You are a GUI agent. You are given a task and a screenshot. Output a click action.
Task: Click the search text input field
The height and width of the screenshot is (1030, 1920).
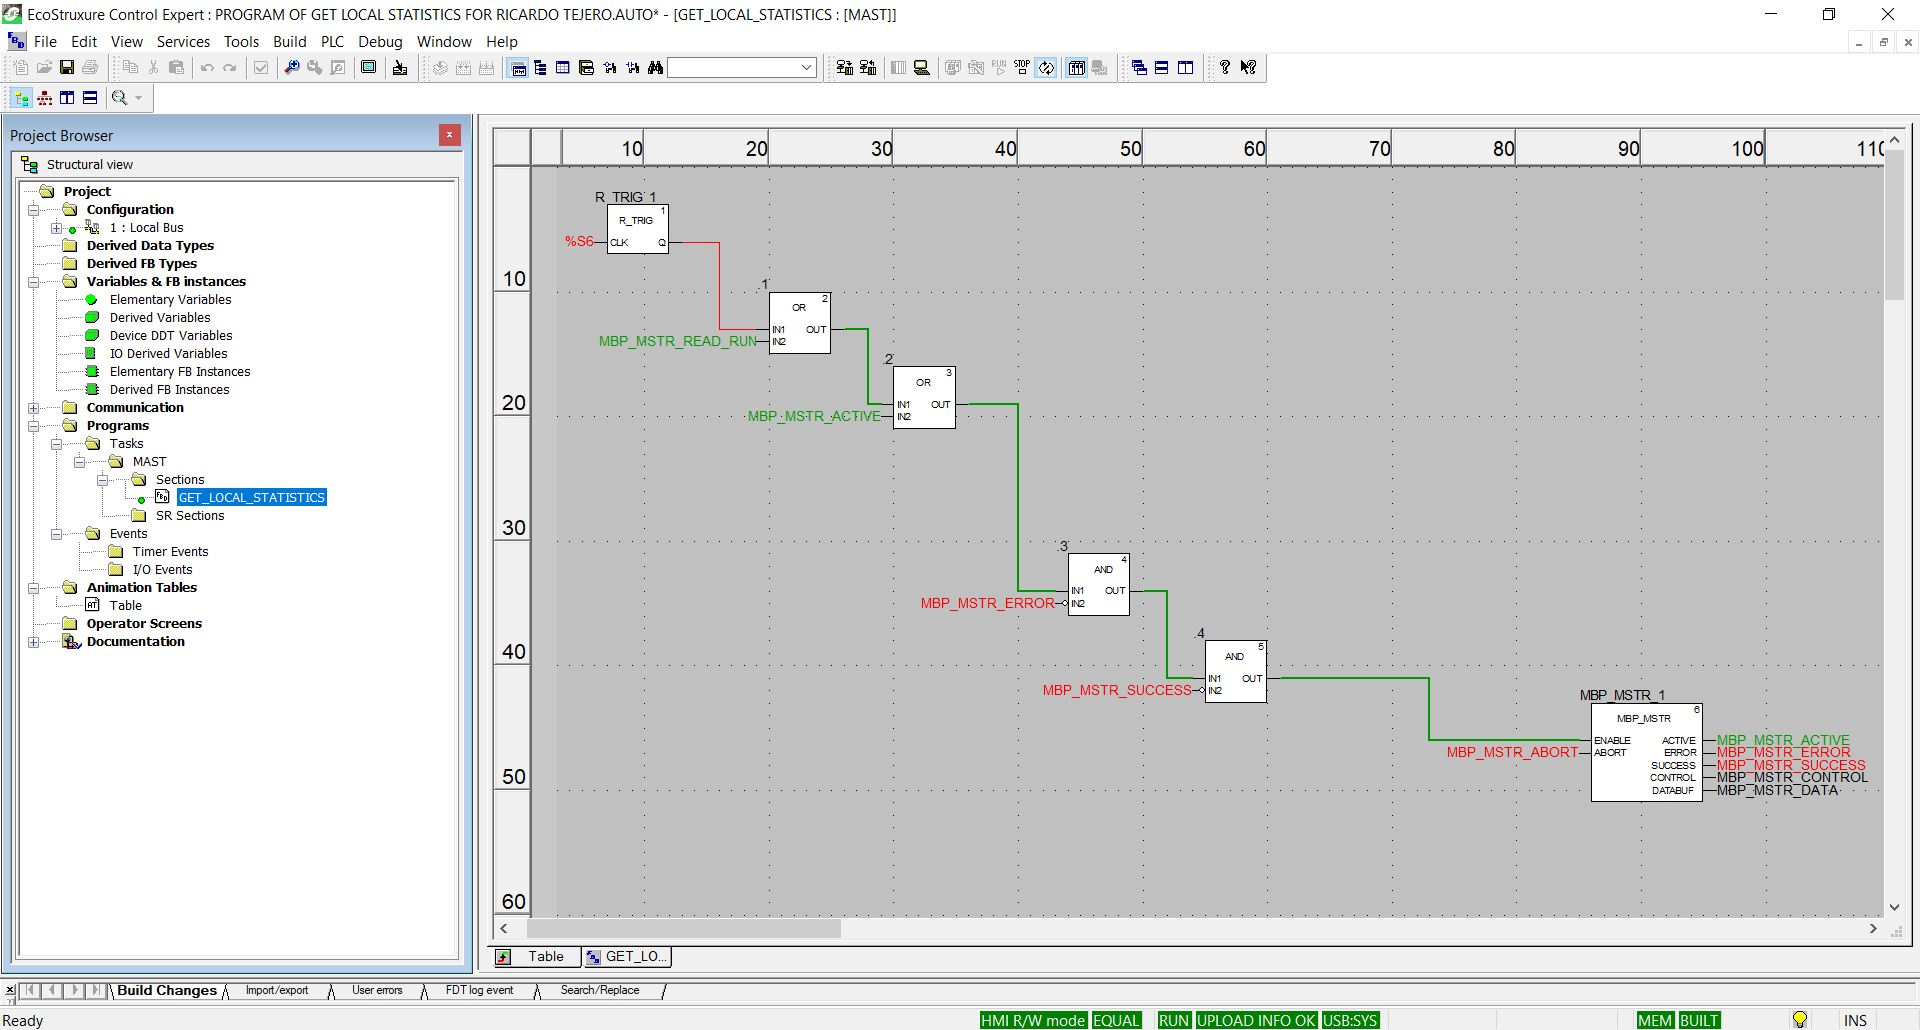733,67
